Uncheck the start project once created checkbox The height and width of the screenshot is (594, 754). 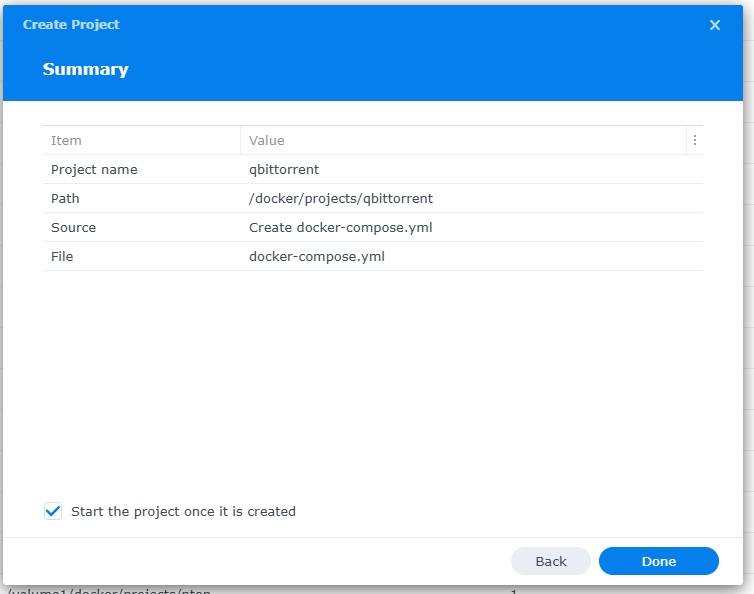point(53,511)
